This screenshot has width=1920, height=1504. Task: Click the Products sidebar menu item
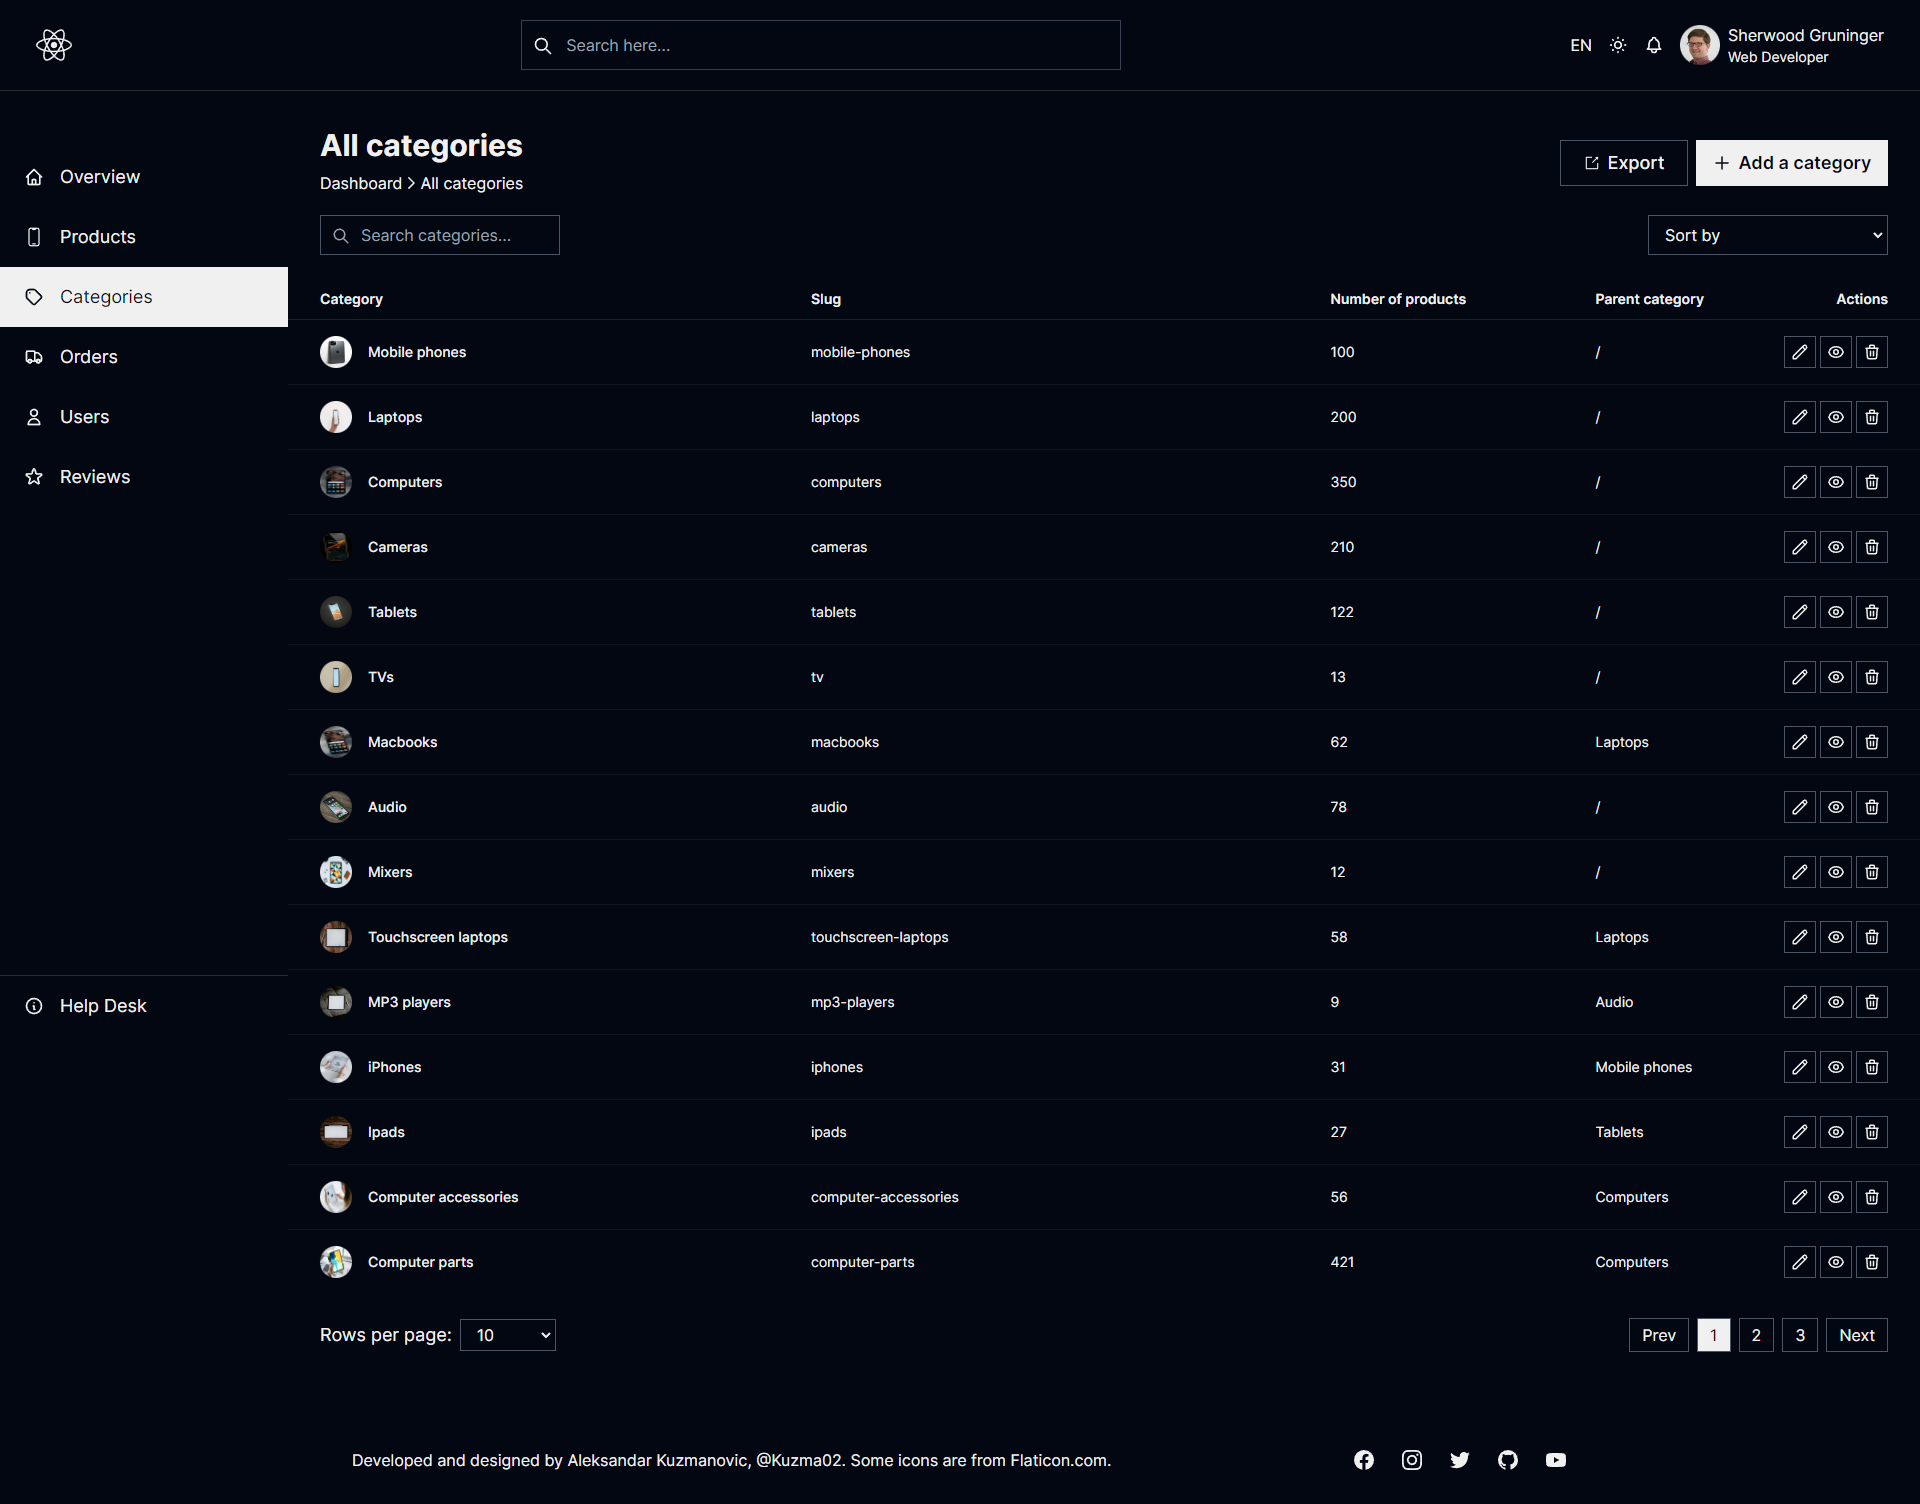tap(97, 235)
